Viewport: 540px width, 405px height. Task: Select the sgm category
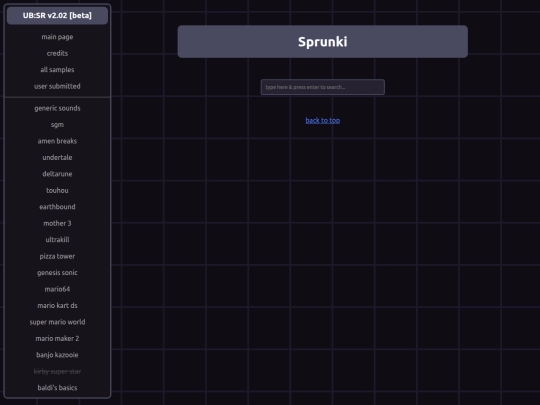[57, 125]
